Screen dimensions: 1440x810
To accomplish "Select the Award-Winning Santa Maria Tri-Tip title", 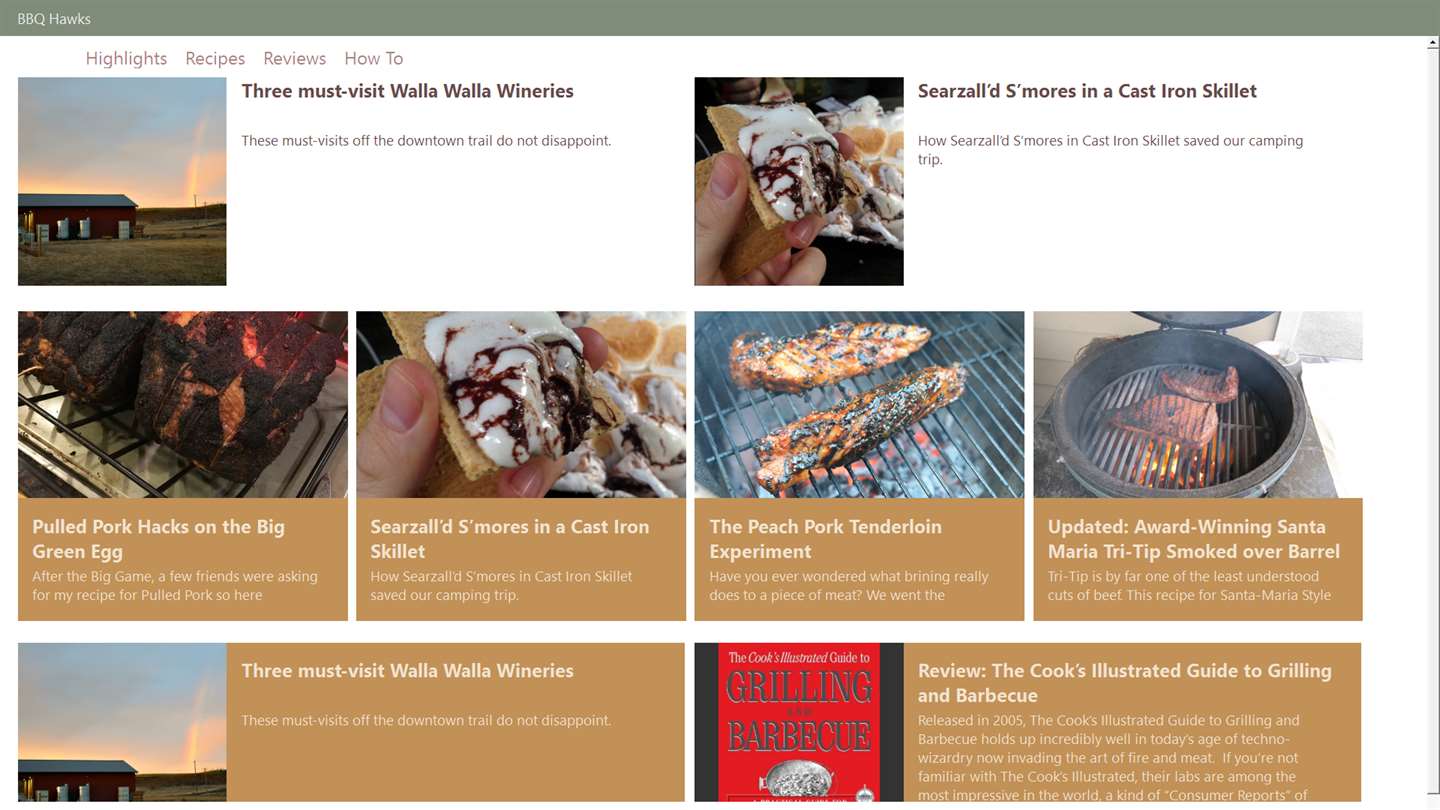I will tap(1194, 539).
